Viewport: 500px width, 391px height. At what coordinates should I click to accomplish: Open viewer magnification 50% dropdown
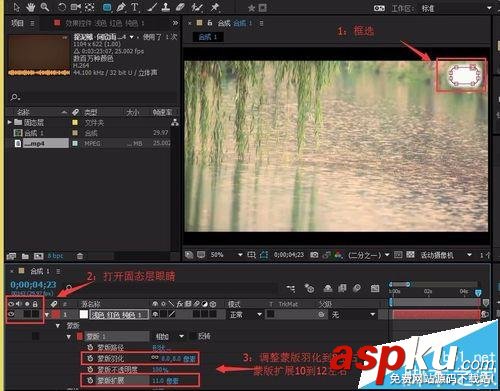point(226,255)
